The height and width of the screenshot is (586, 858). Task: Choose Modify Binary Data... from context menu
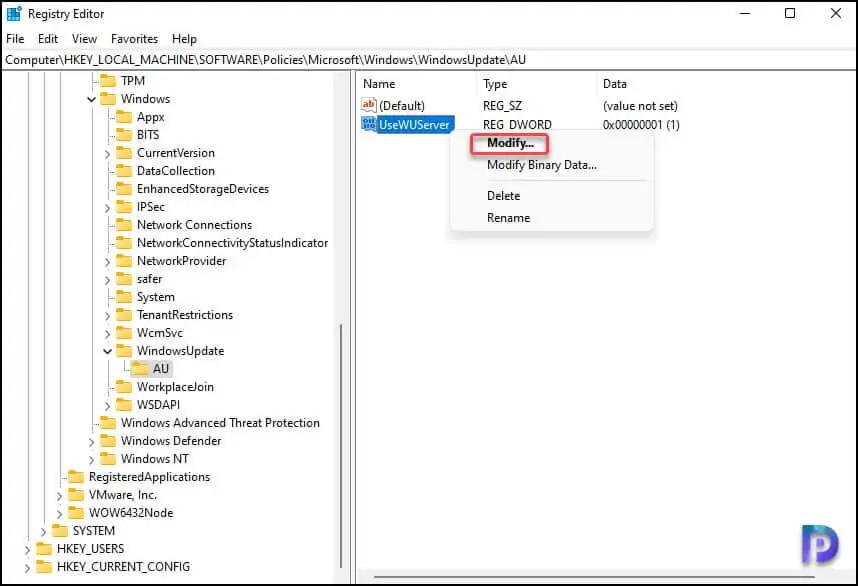click(542, 165)
